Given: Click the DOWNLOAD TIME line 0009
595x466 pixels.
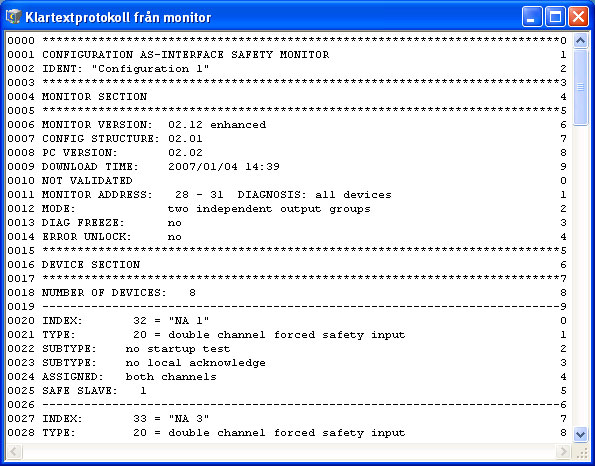Looking at the screenshot, I should [286, 167].
